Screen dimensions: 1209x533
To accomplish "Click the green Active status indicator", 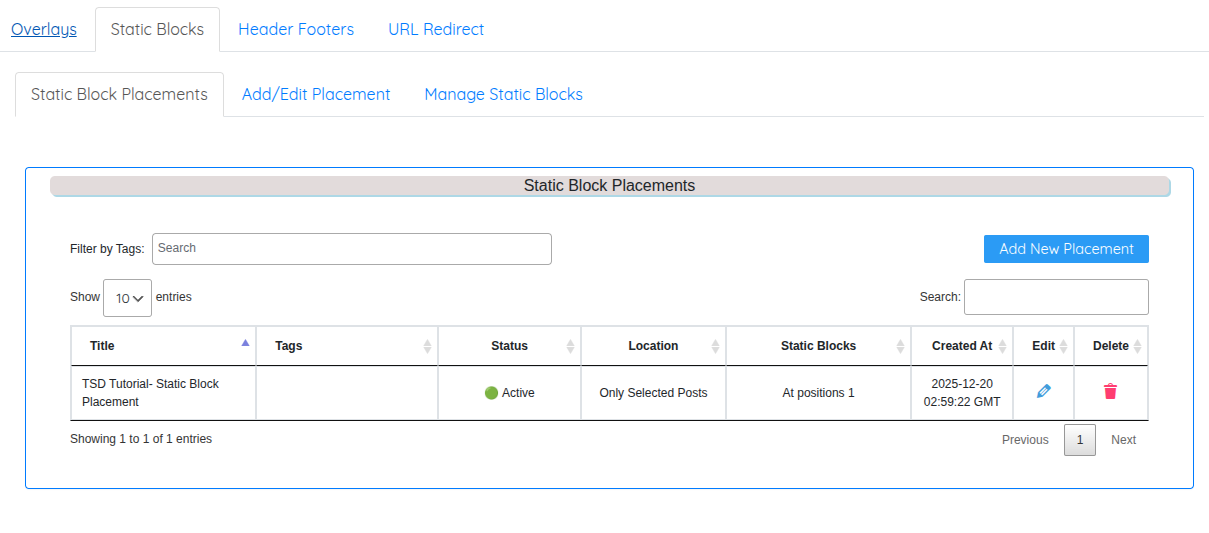I will pos(491,393).
